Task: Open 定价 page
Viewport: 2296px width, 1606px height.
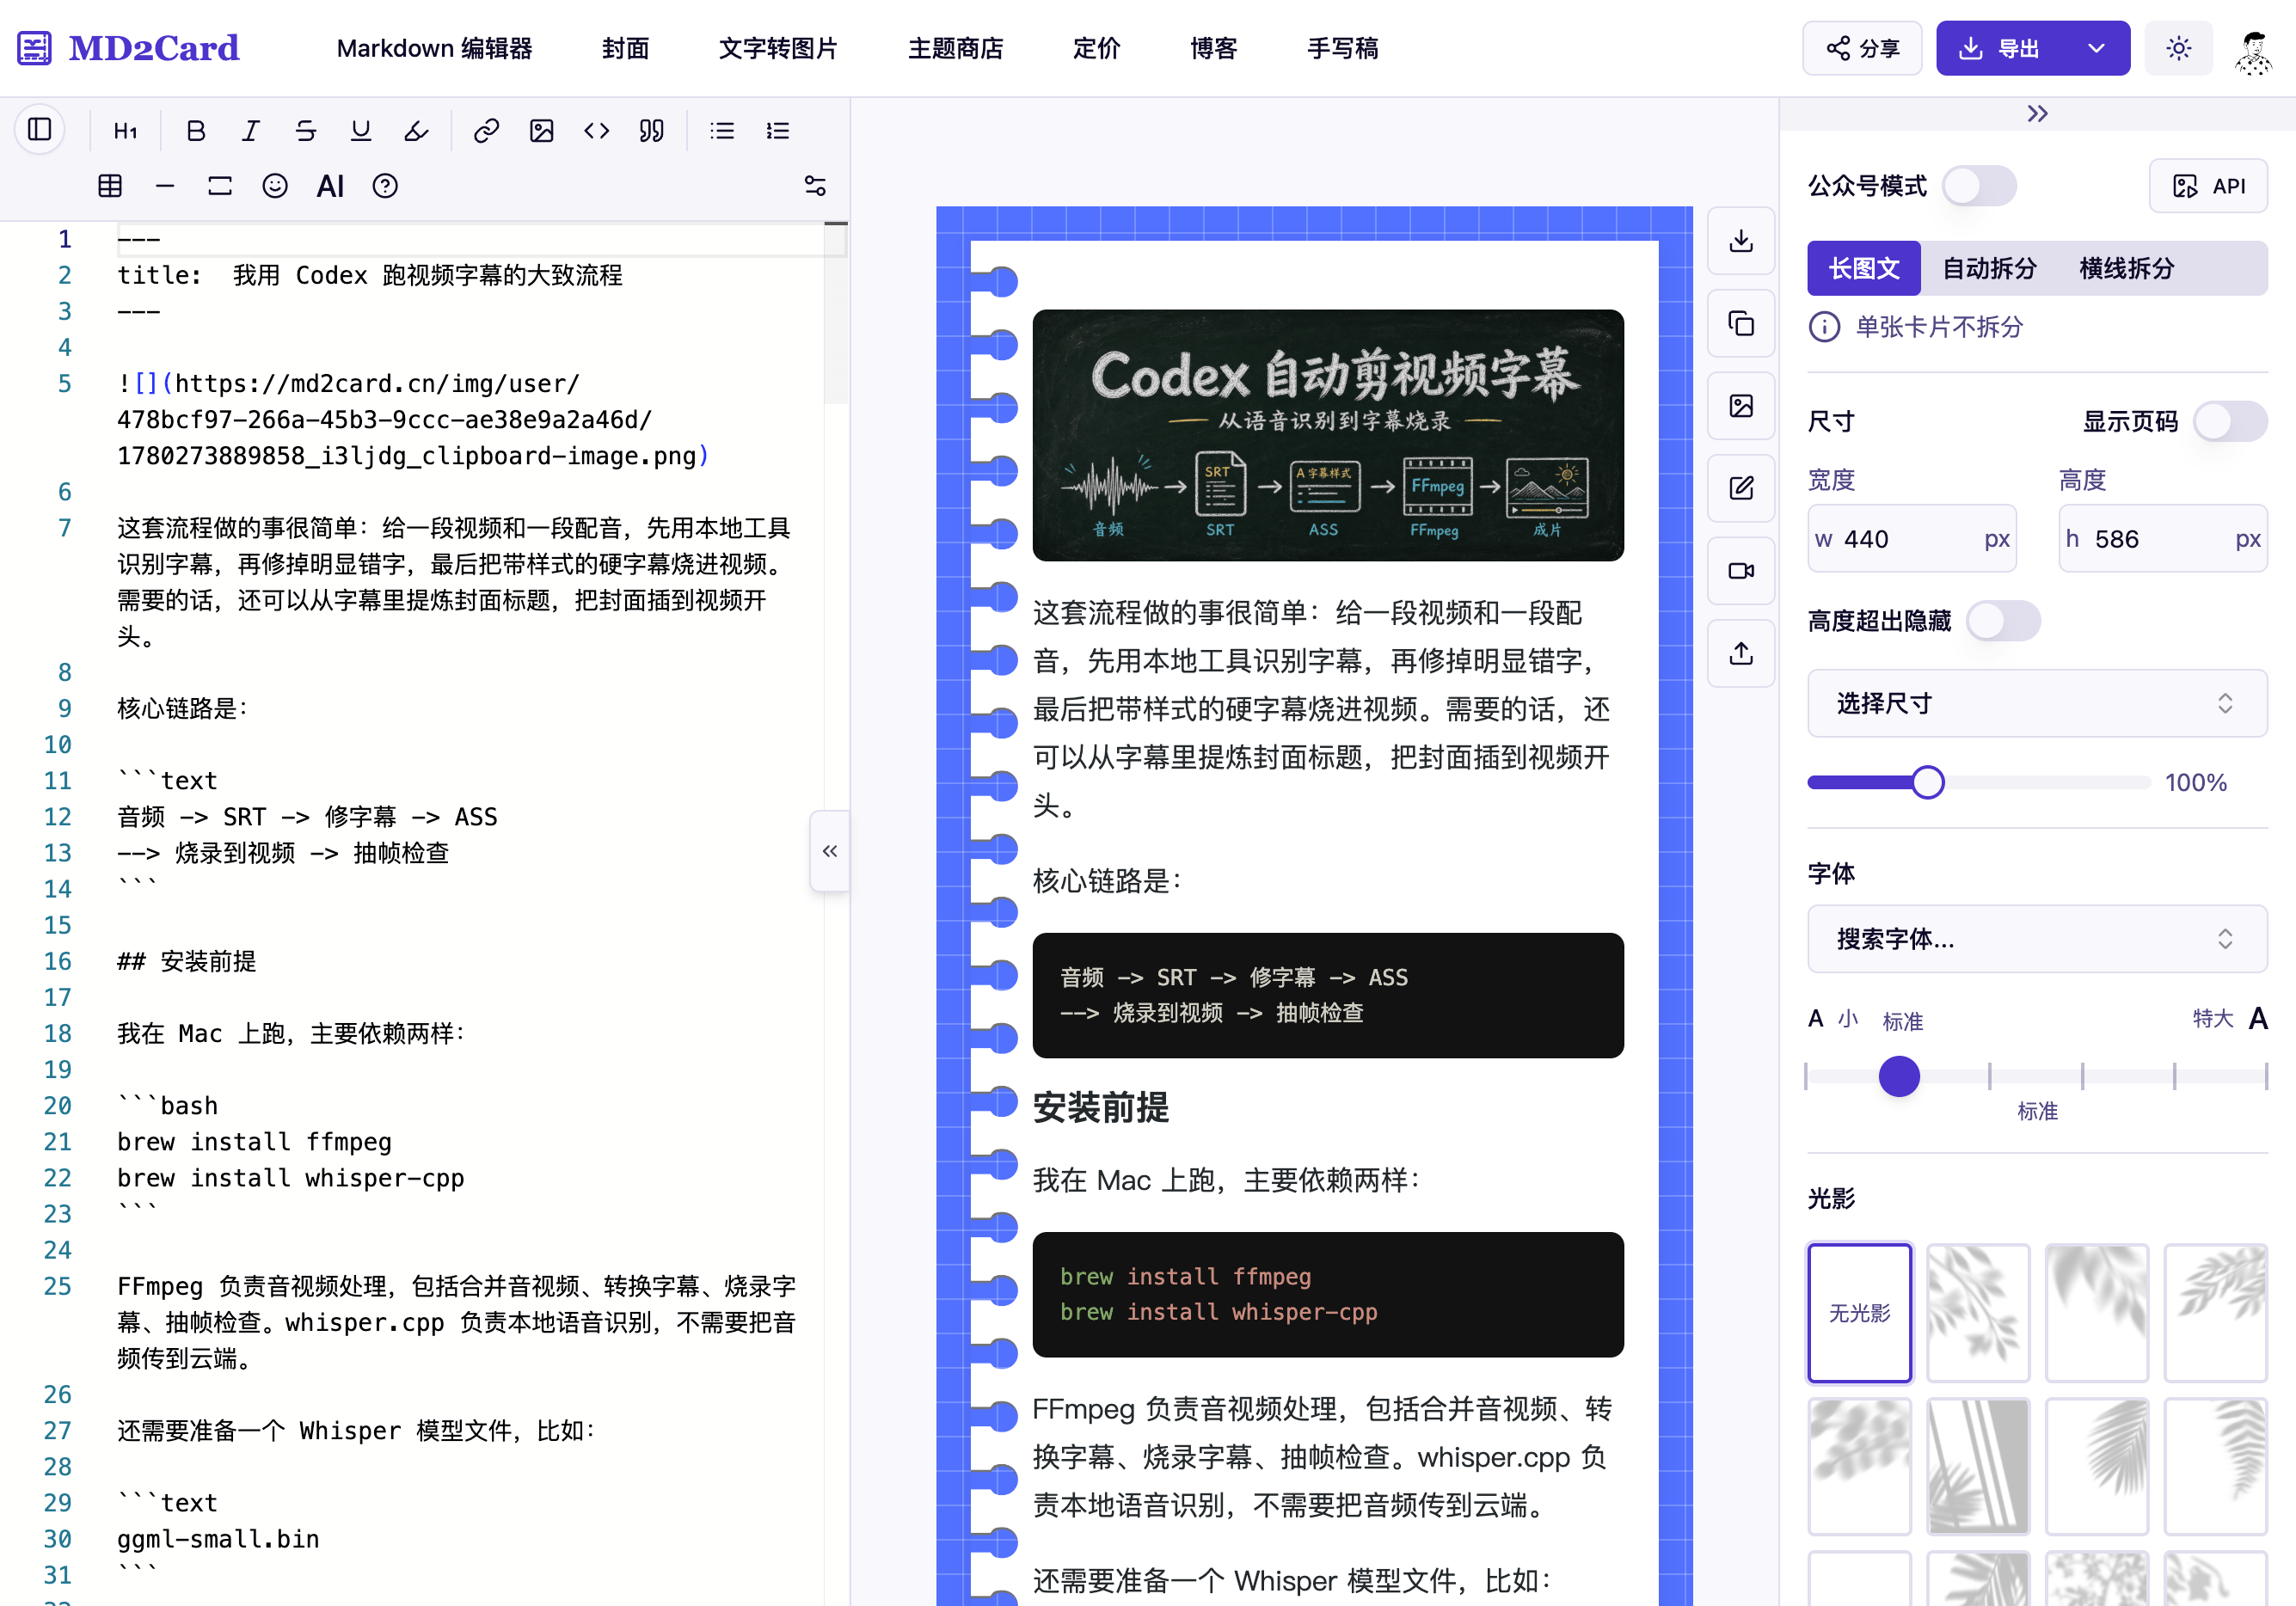Action: (1096, 48)
